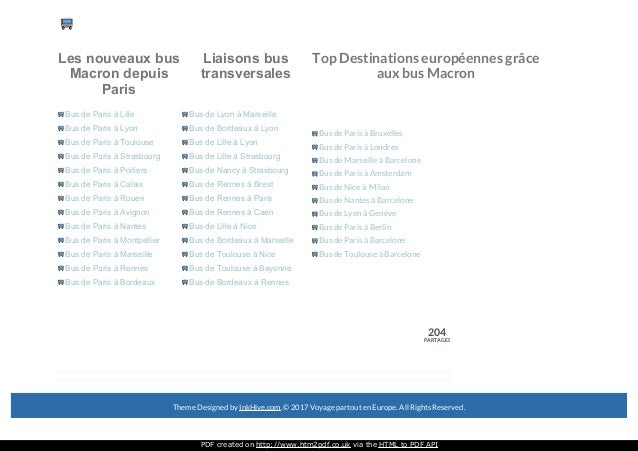Viewport: 638px width, 451px height.
Task: Click the bus icon beside Paris à Lille
Action: point(61,115)
